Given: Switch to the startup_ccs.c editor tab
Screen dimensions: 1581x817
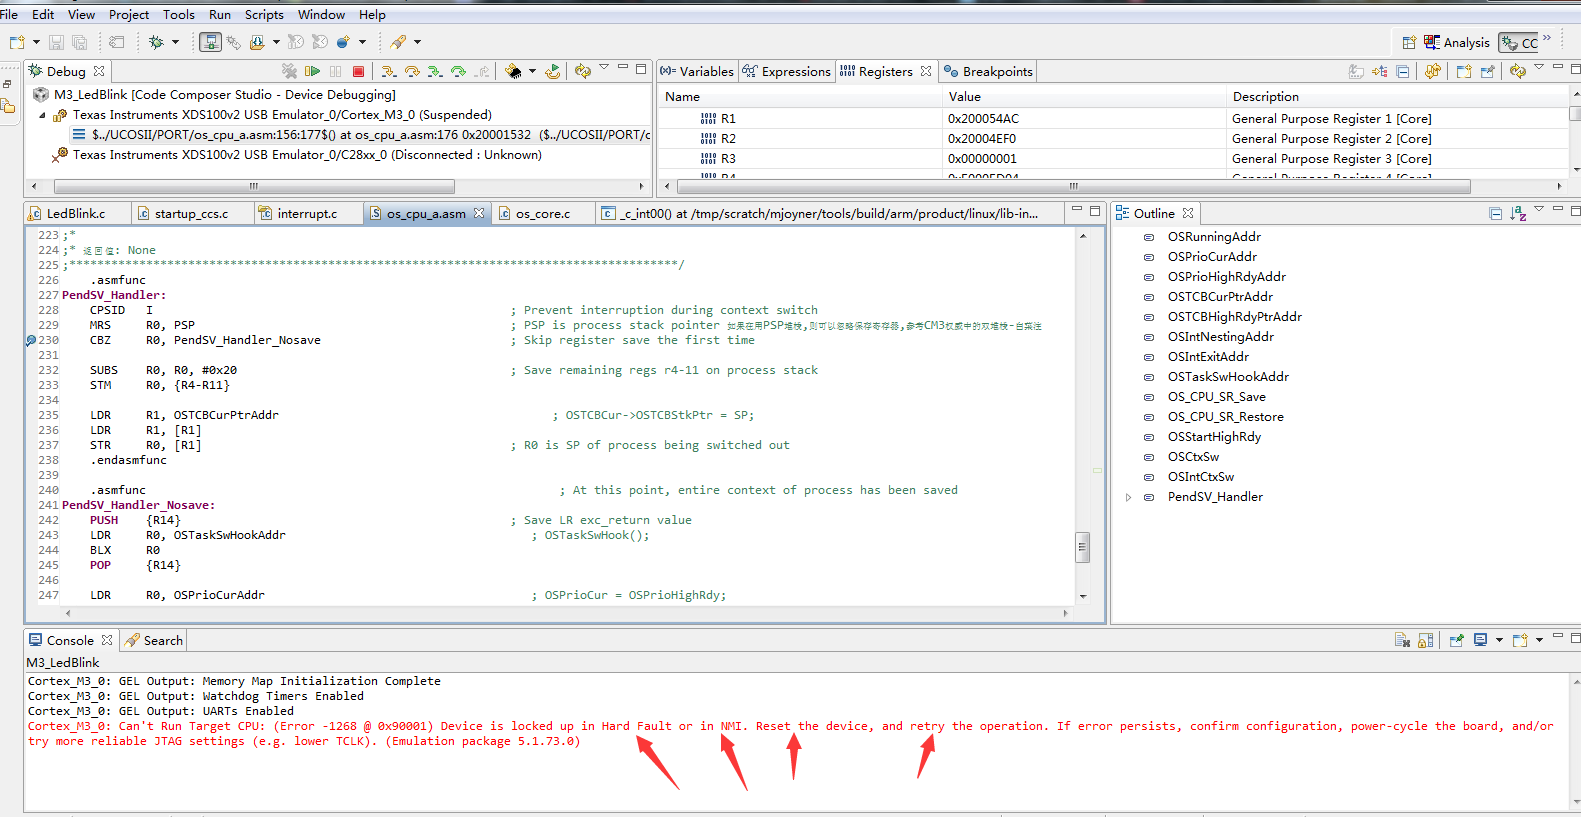Looking at the screenshot, I should [x=190, y=213].
